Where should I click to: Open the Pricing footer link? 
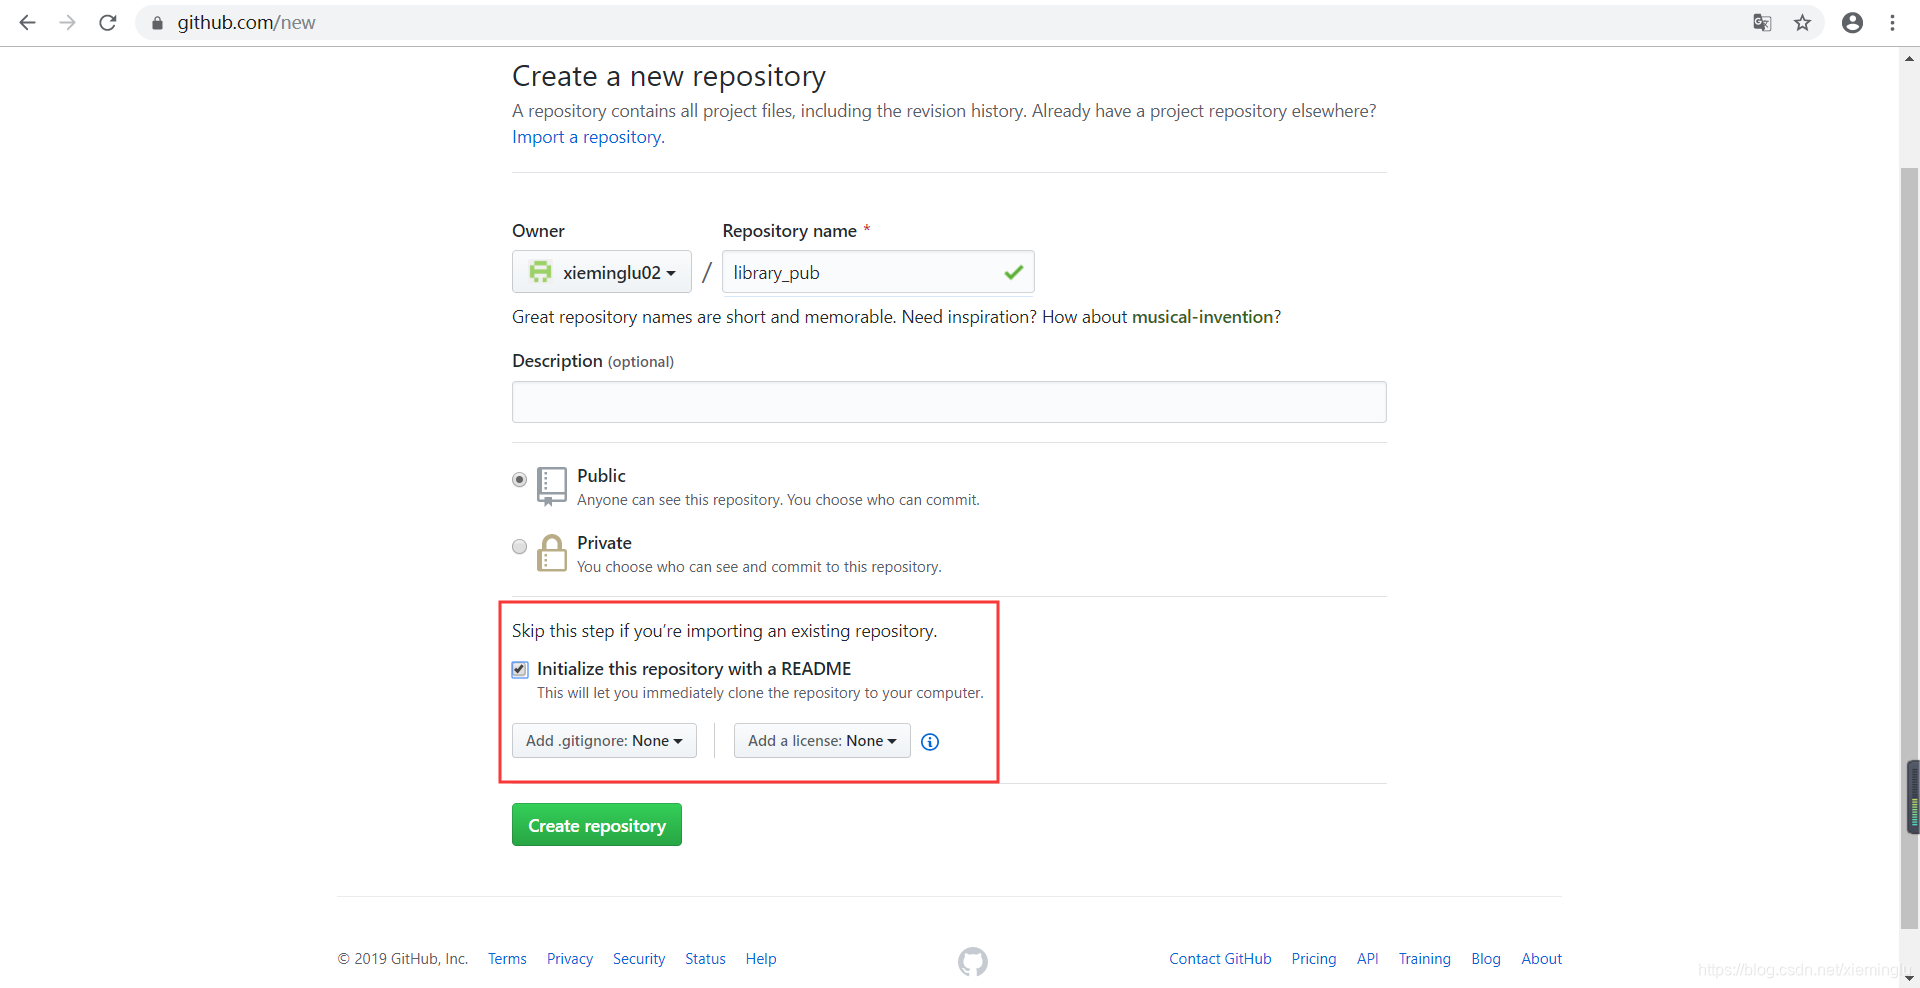click(1314, 959)
